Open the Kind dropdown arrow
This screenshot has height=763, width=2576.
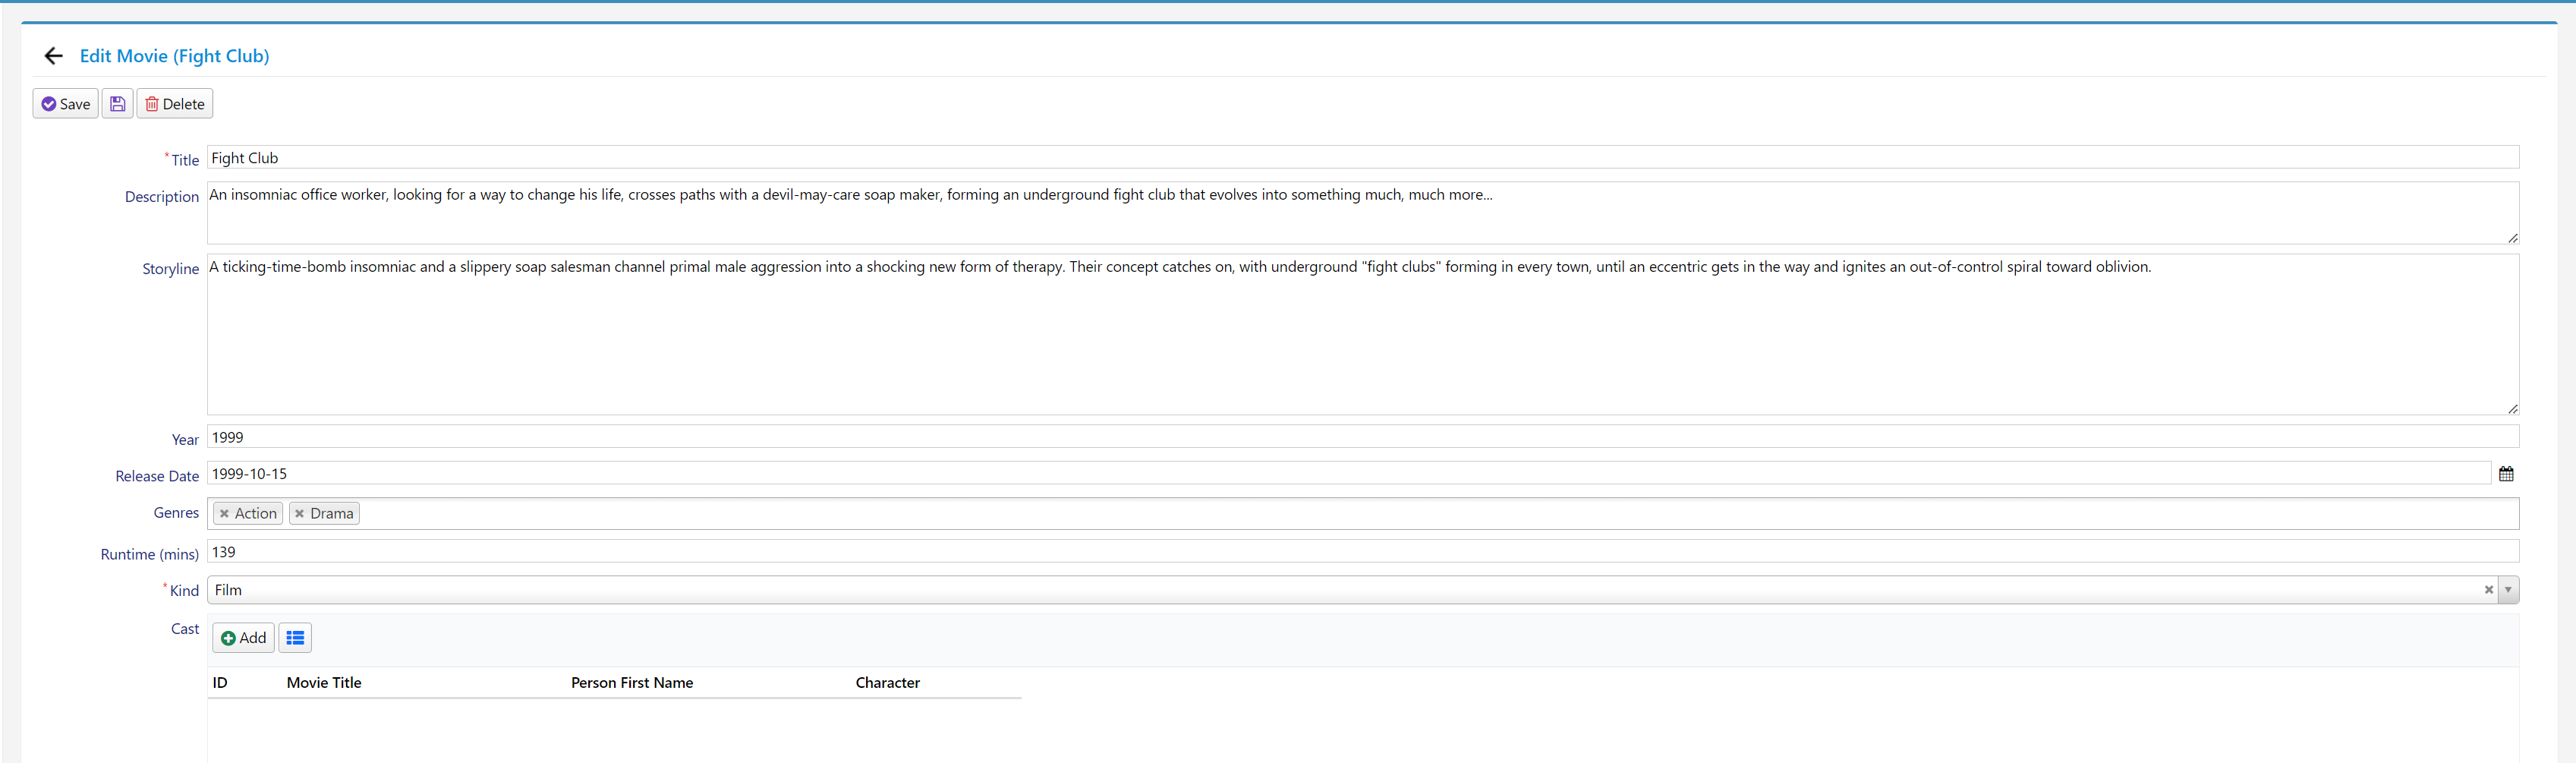2507,590
